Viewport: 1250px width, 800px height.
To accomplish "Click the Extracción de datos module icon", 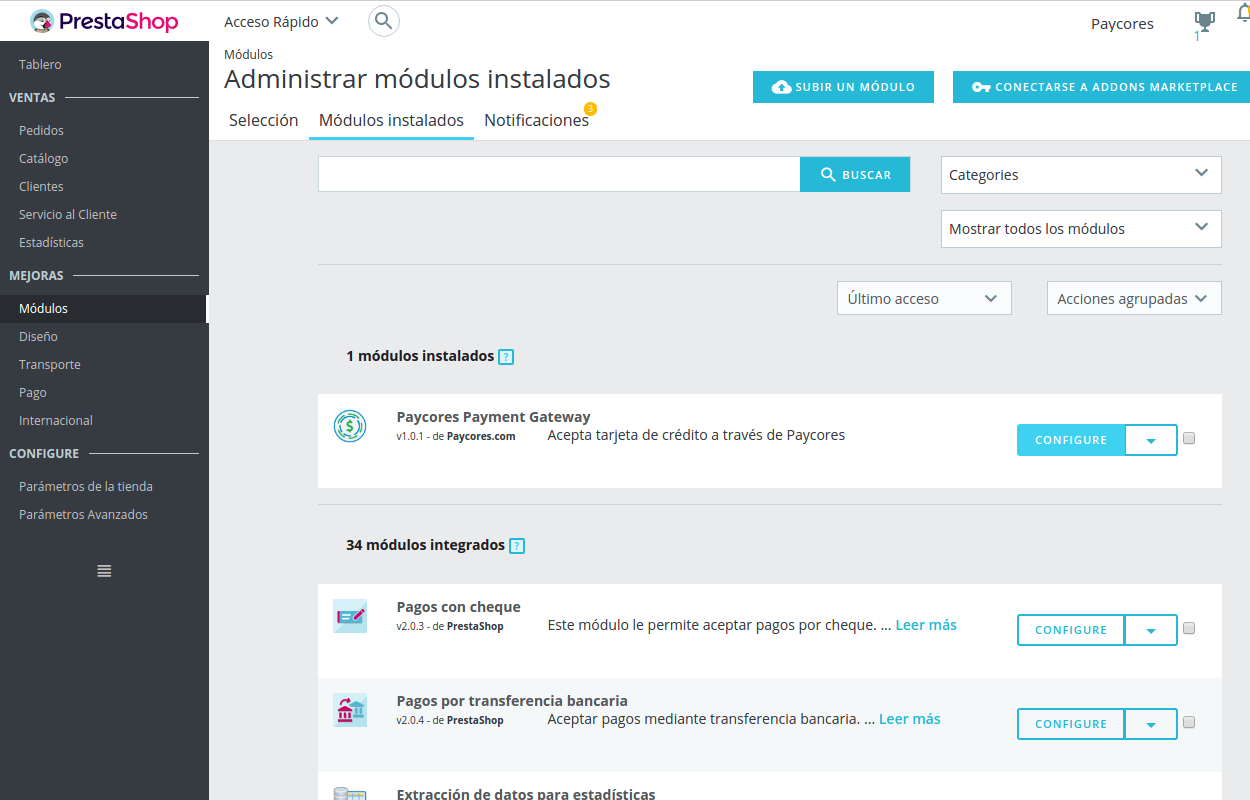I will (x=350, y=793).
